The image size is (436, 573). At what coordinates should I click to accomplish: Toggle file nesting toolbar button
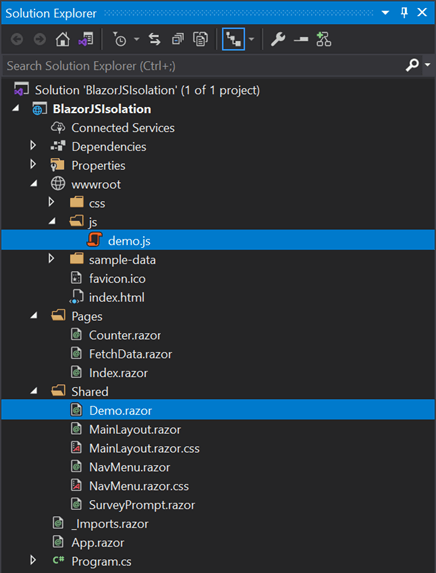click(233, 39)
